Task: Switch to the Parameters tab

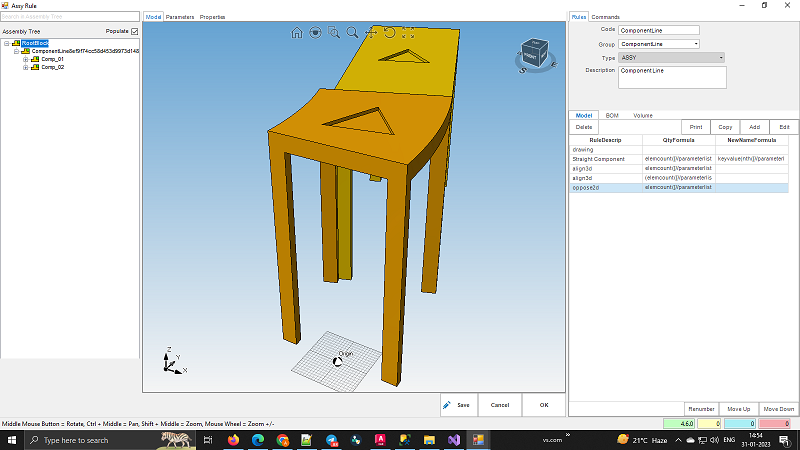Action: click(x=180, y=17)
